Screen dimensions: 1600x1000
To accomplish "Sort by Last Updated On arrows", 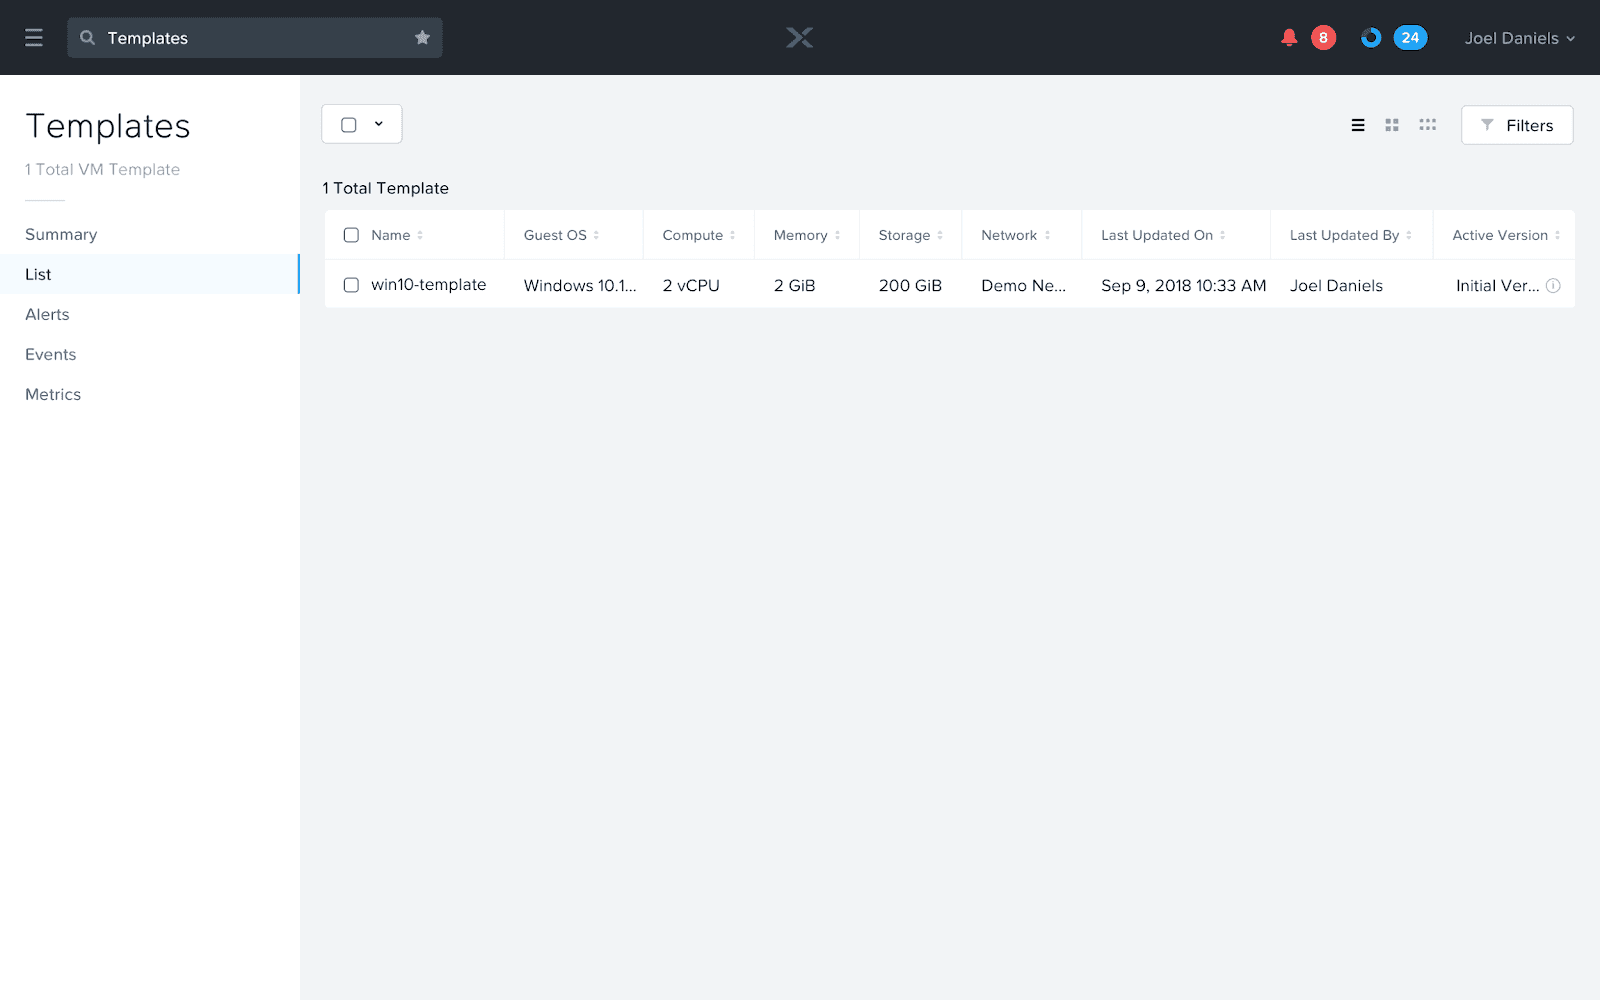I will click(x=1222, y=236).
